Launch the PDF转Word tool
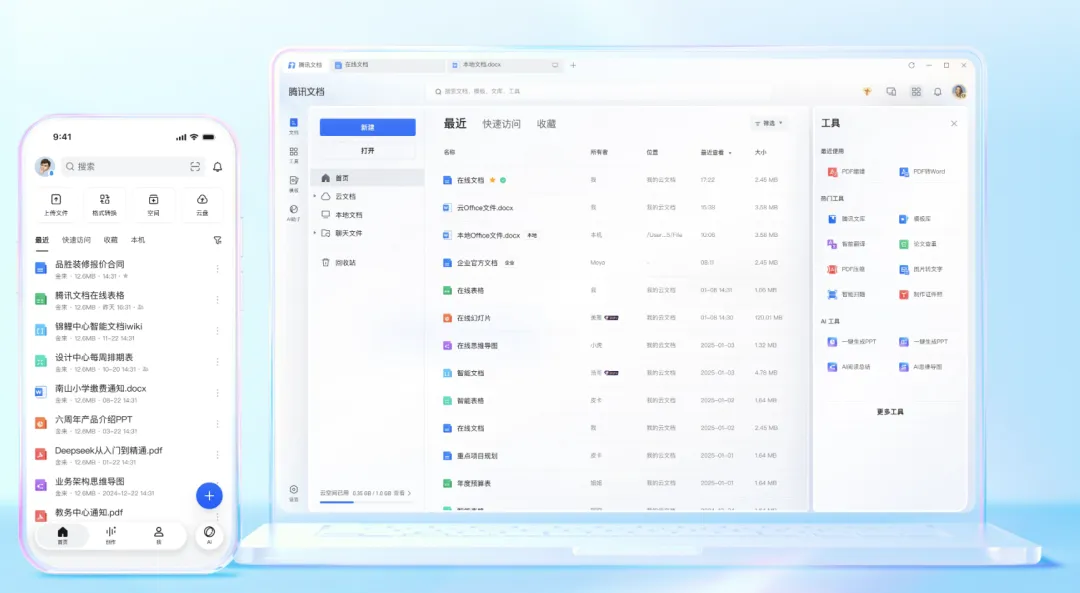This screenshot has width=1080, height=593. [x=922, y=171]
